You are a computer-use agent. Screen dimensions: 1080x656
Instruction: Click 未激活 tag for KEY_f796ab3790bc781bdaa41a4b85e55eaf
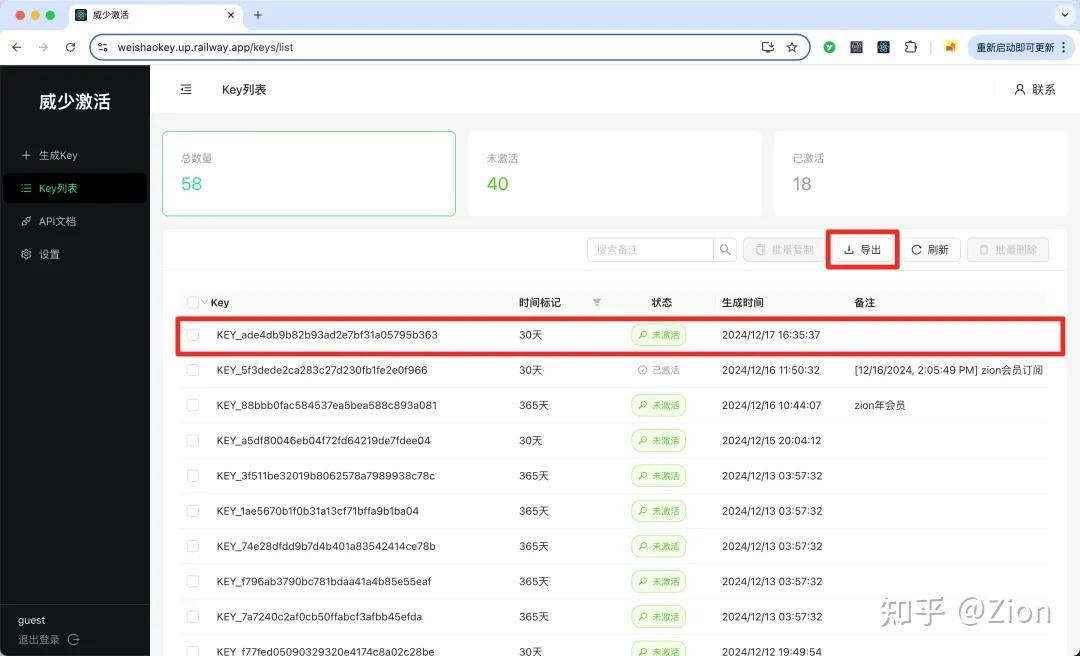658,581
